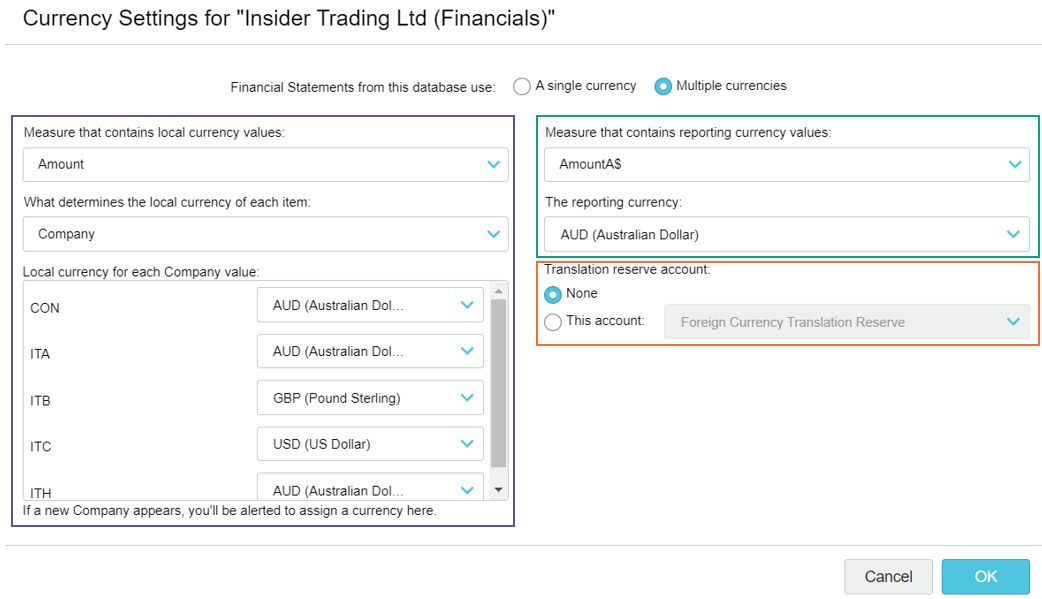Select 'This account' translation reserve option

pos(553,322)
